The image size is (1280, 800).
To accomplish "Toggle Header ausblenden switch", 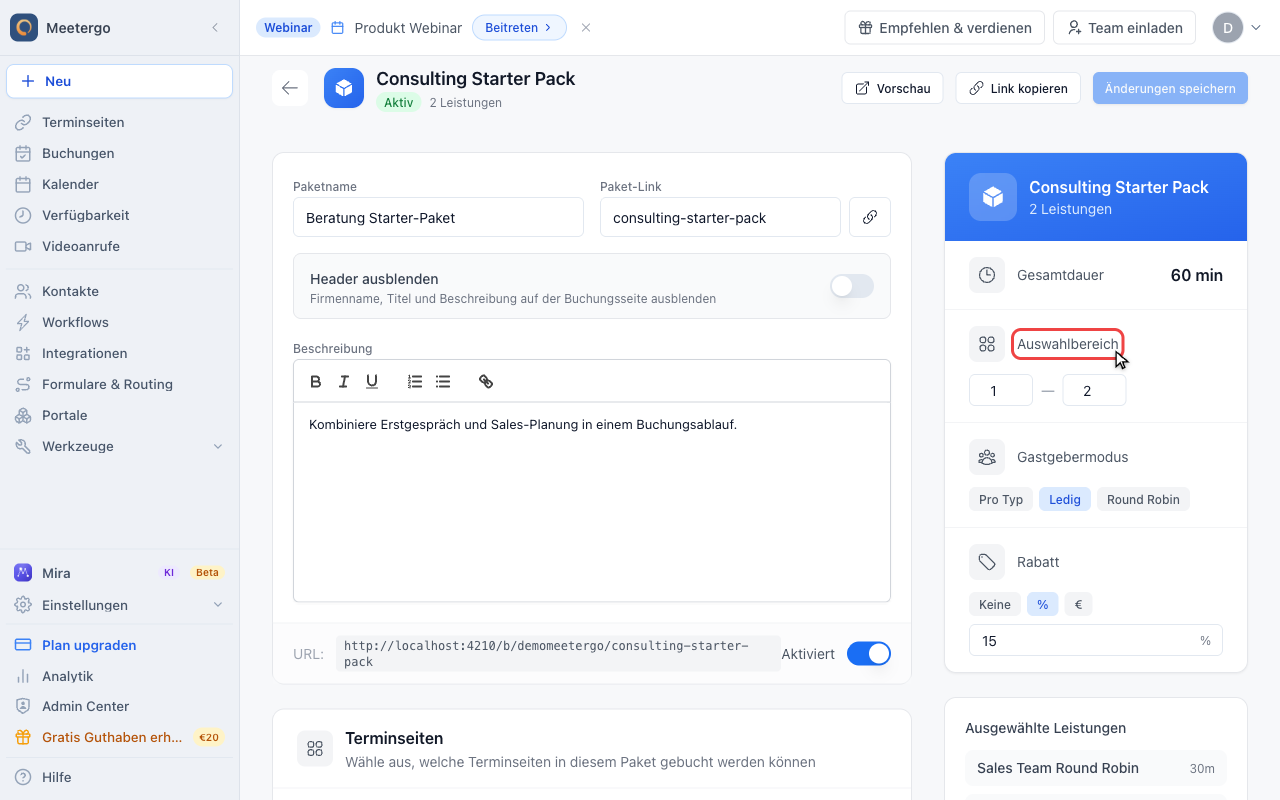I will point(852,286).
